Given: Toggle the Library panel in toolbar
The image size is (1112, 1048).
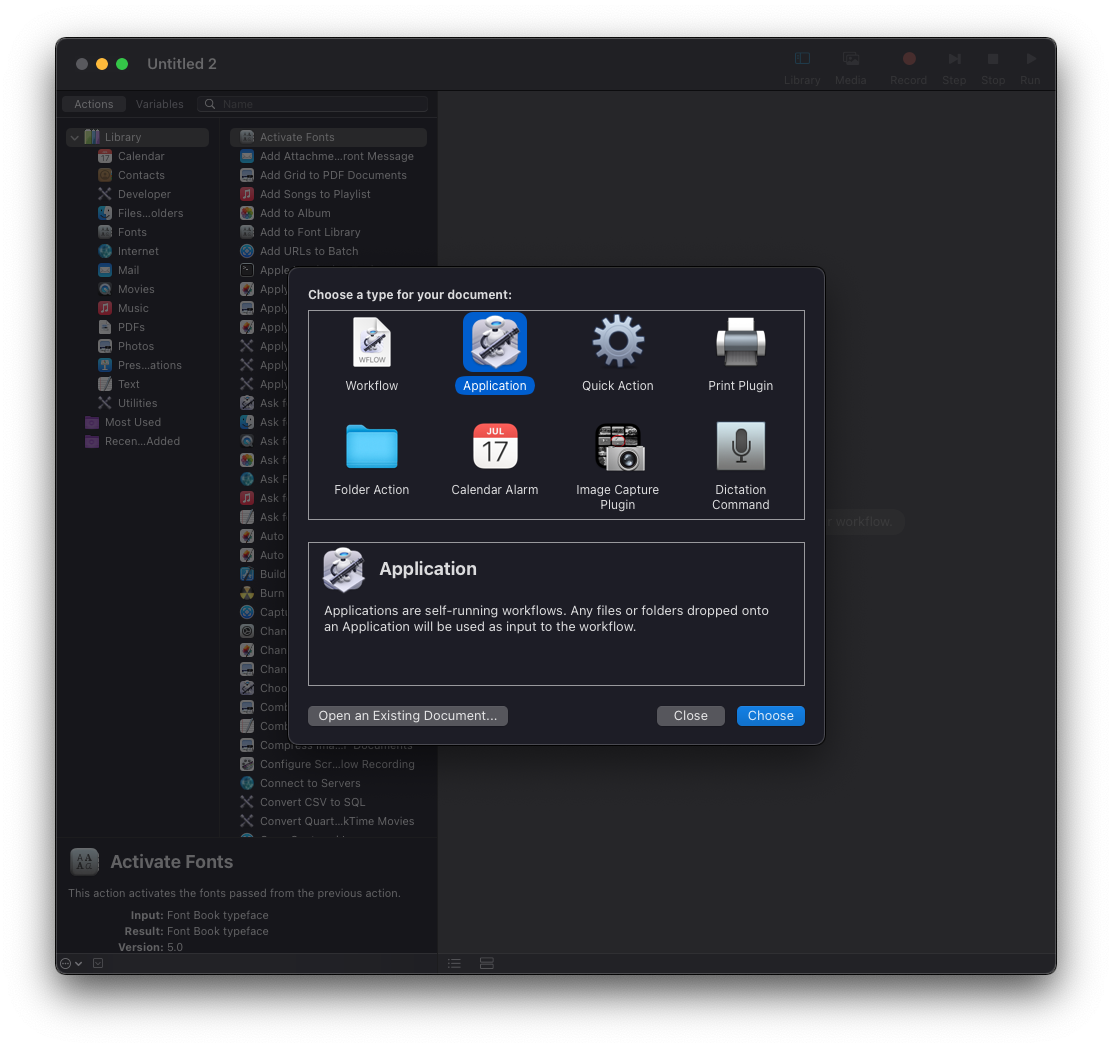Looking at the screenshot, I should (x=802, y=66).
